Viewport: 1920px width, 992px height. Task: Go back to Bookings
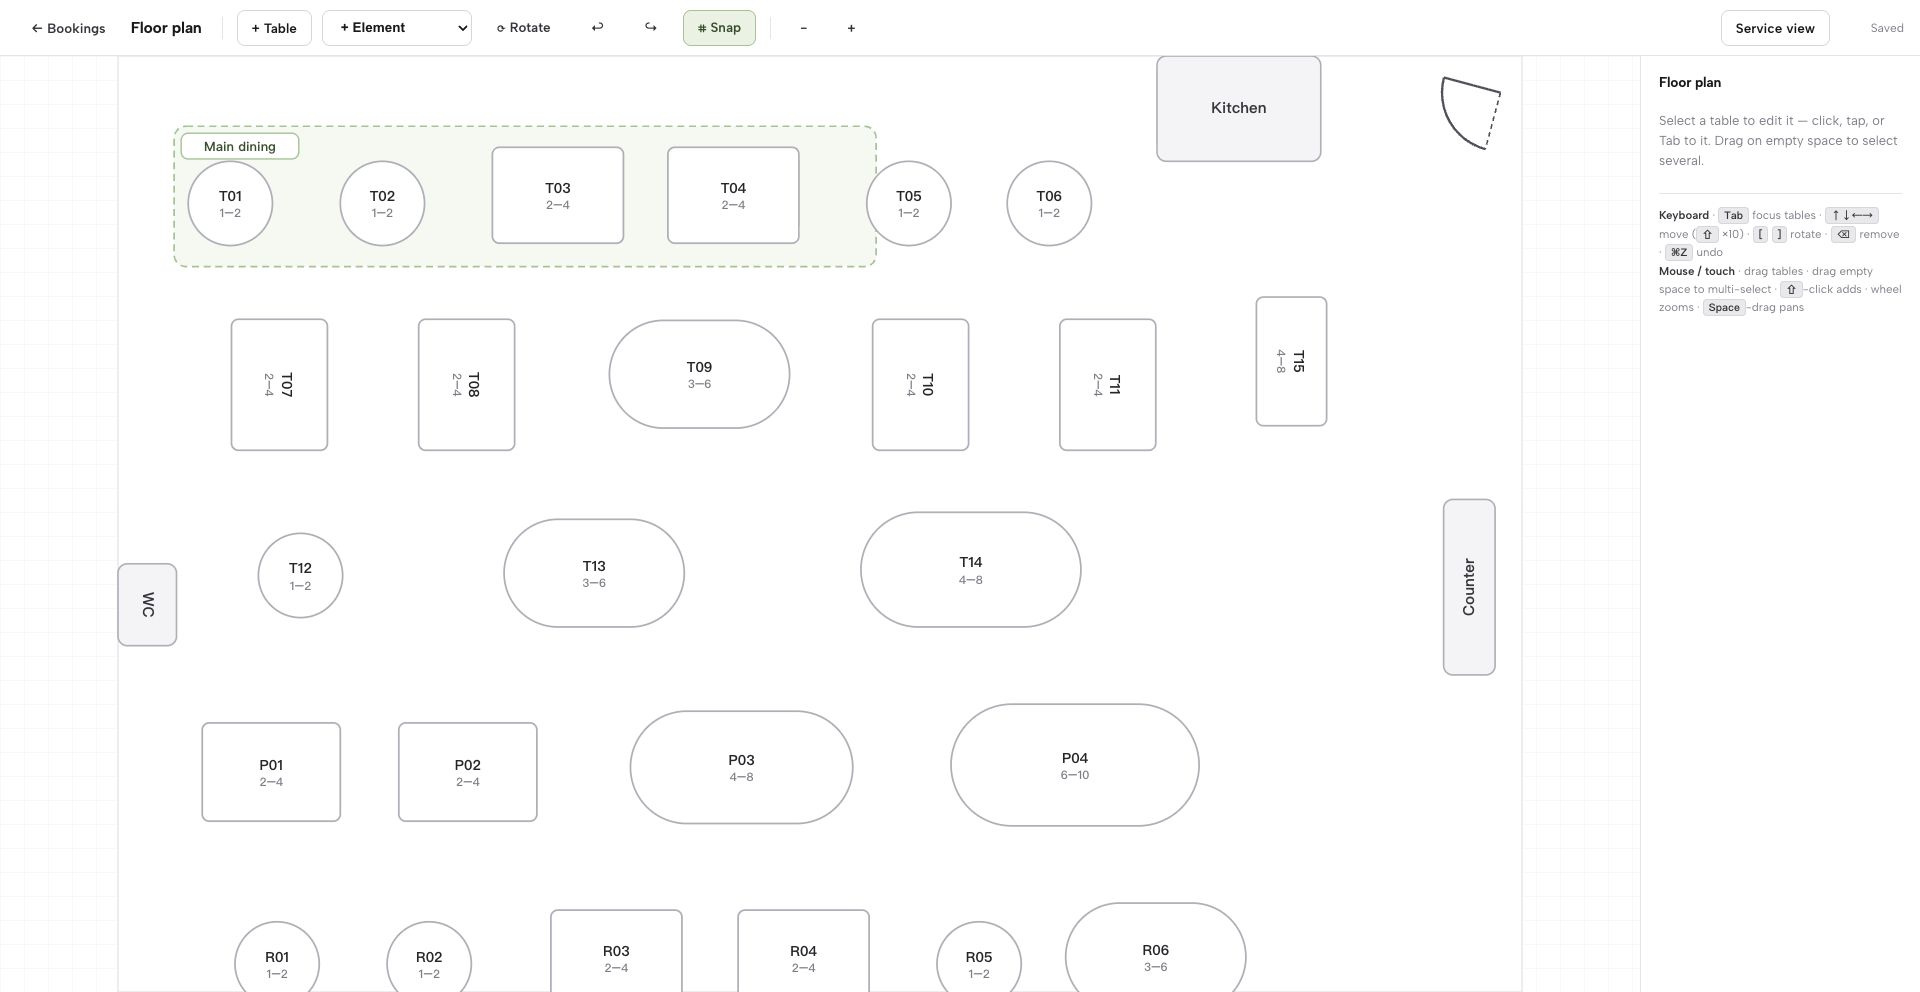68,28
